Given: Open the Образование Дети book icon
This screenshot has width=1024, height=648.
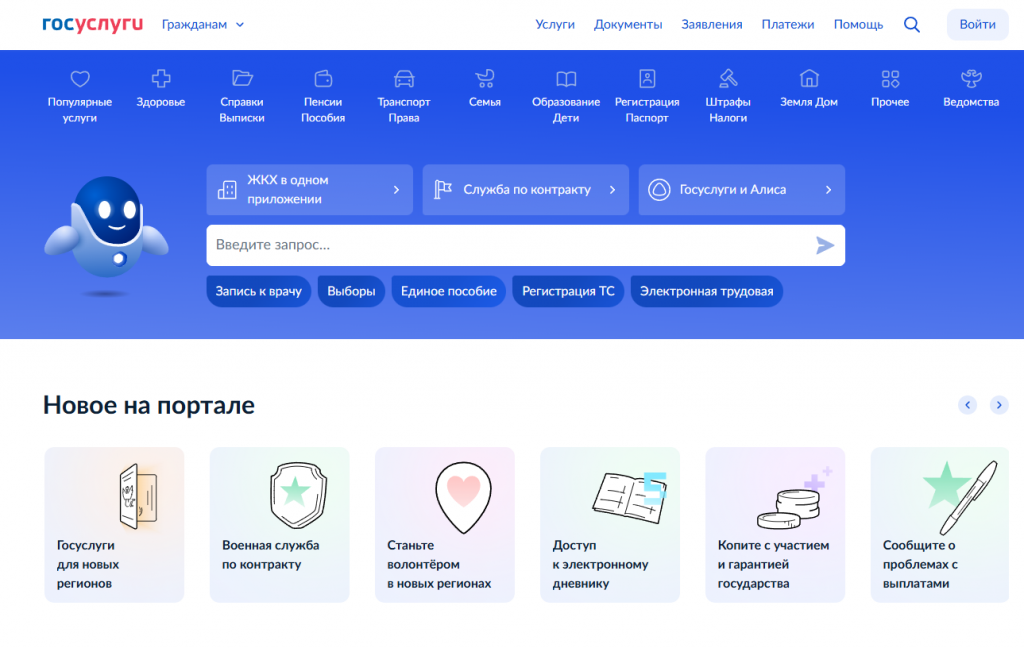Looking at the screenshot, I should pyautogui.click(x=566, y=79).
